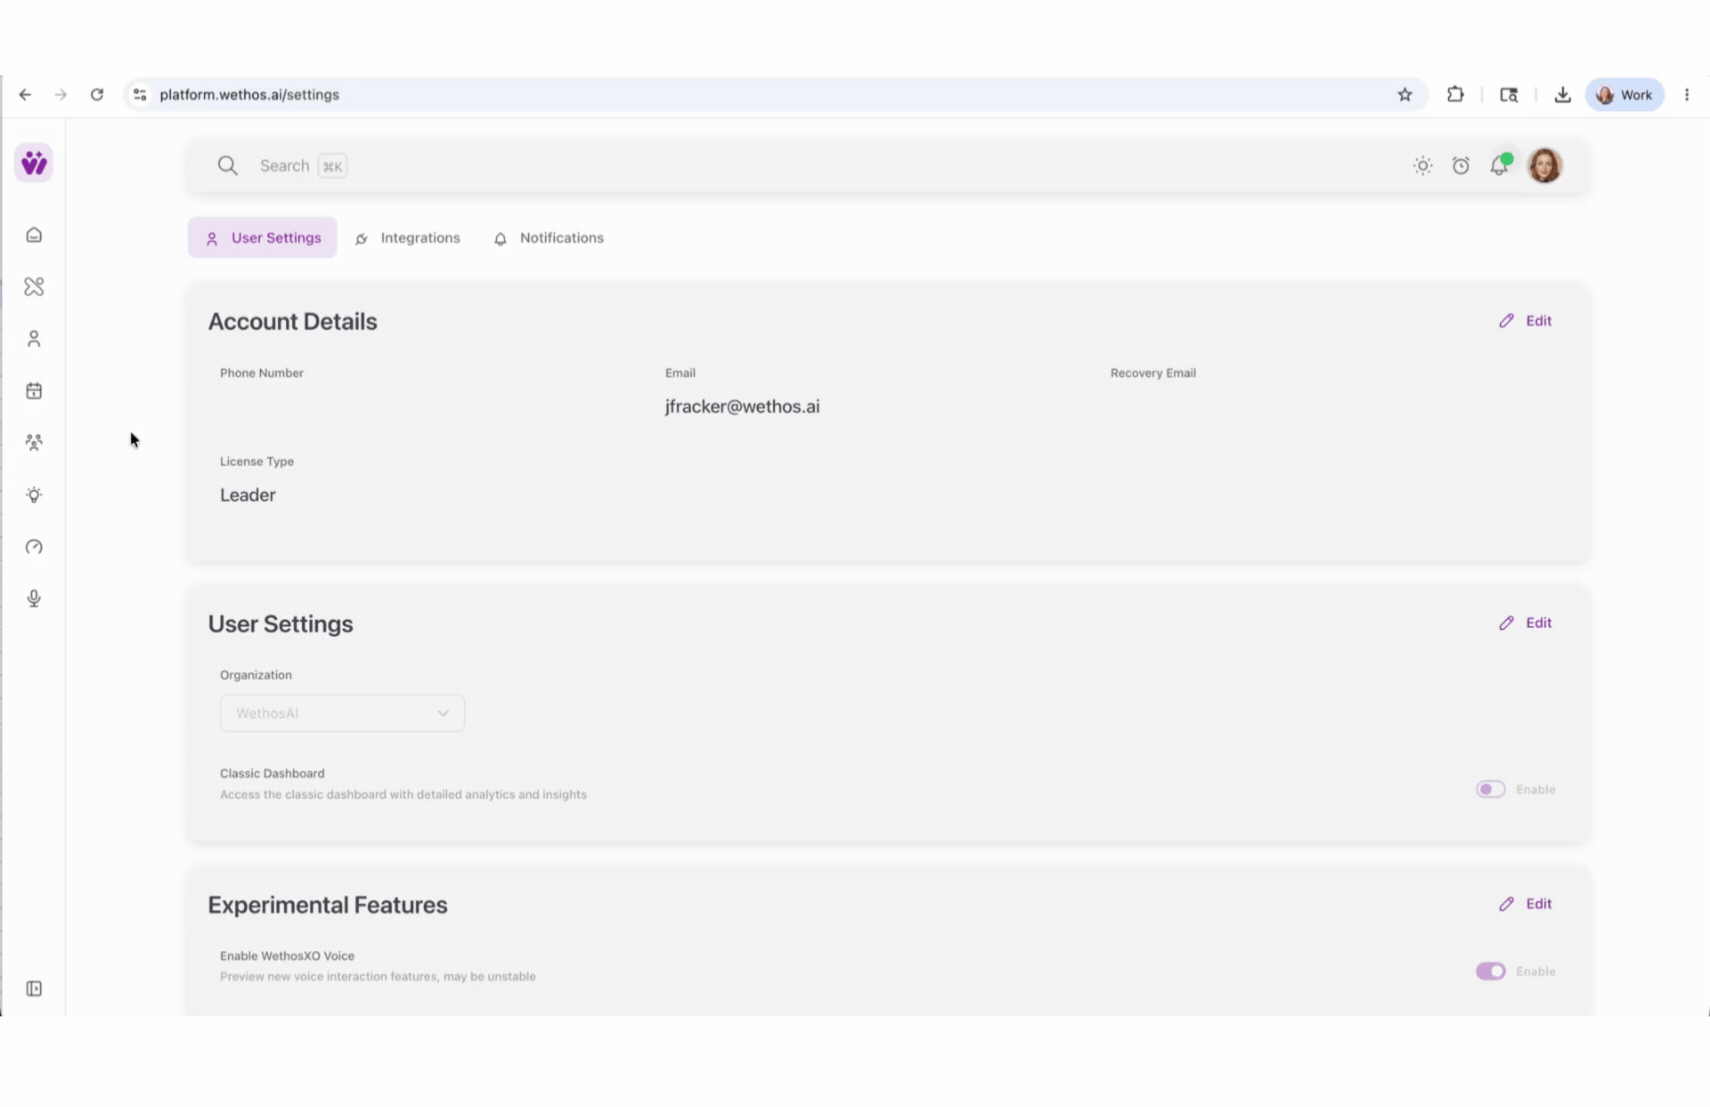Click the Leader license type value
This screenshot has height=1107, width=1710.
(248, 495)
